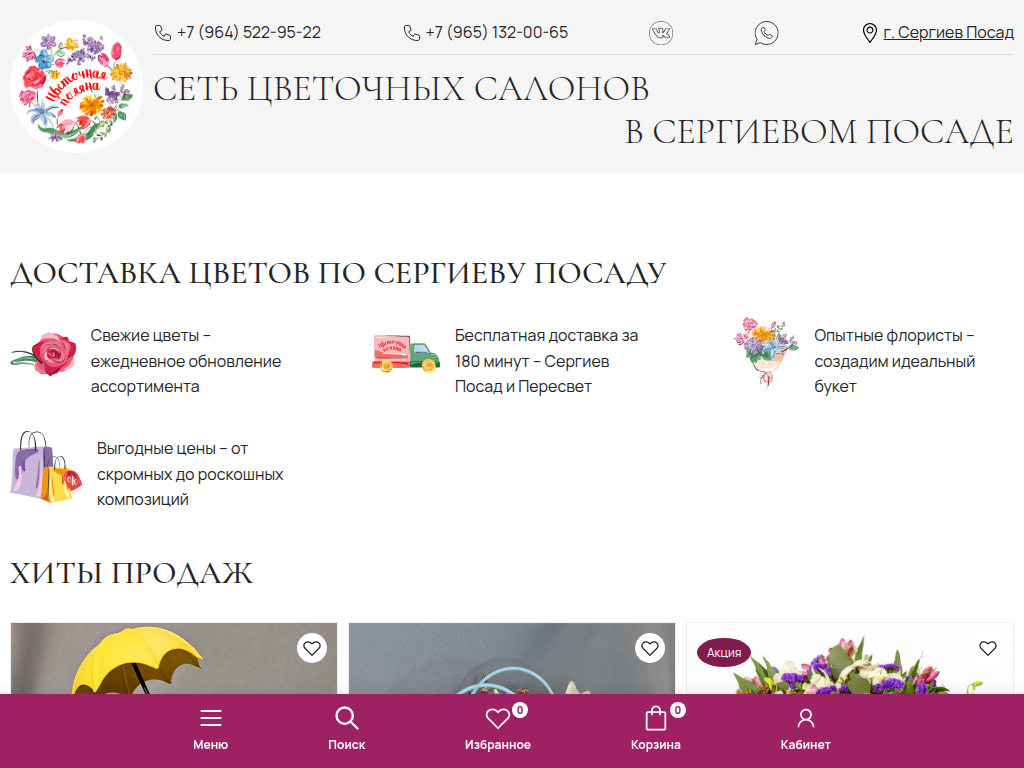Screen dimensions: 1024x768
Task: Call +7 (964) 522-95-22 number link
Action: click(248, 32)
